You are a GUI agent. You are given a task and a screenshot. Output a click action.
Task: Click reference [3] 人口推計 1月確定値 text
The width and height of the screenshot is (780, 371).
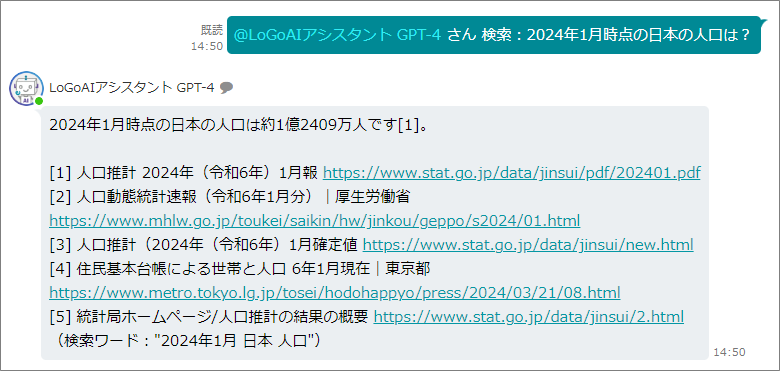203,245
